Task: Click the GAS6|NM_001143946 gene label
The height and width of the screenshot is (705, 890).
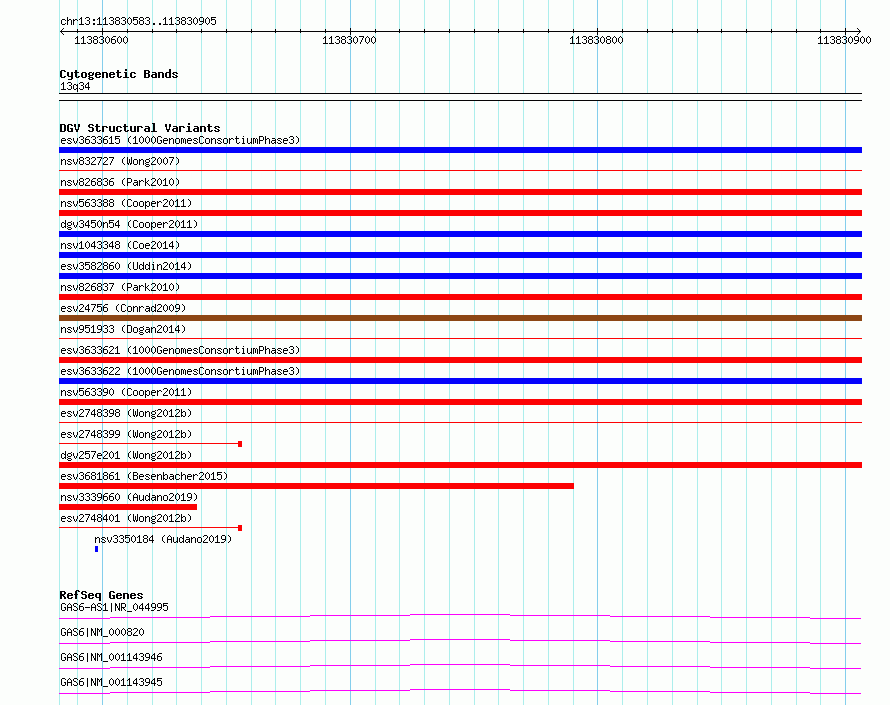Action: tap(111, 657)
